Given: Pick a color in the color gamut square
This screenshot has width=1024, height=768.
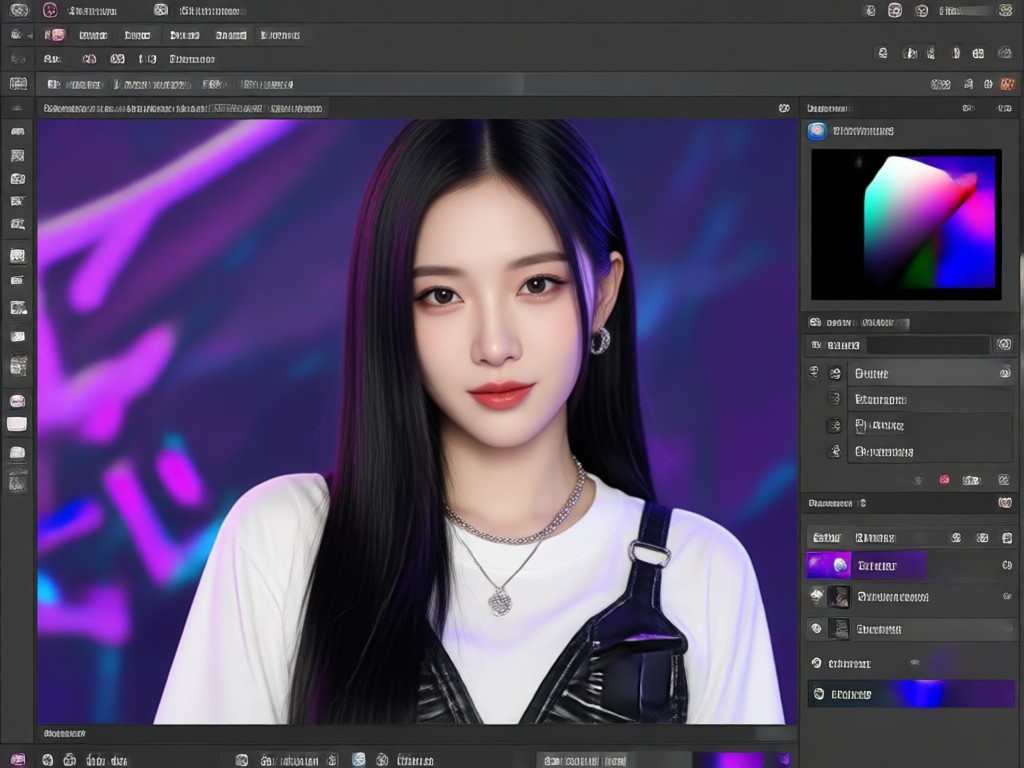Looking at the screenshot, I should click(906, 224).
